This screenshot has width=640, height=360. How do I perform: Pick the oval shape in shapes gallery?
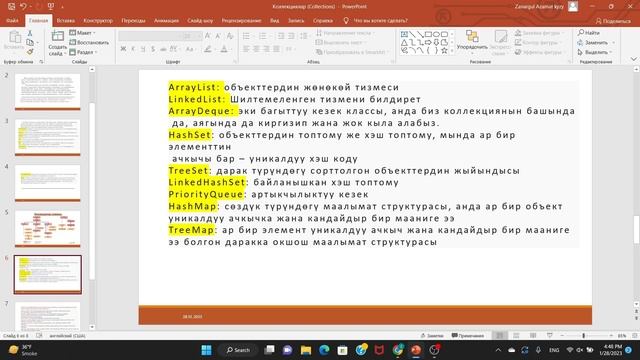(x=436, y=34)
